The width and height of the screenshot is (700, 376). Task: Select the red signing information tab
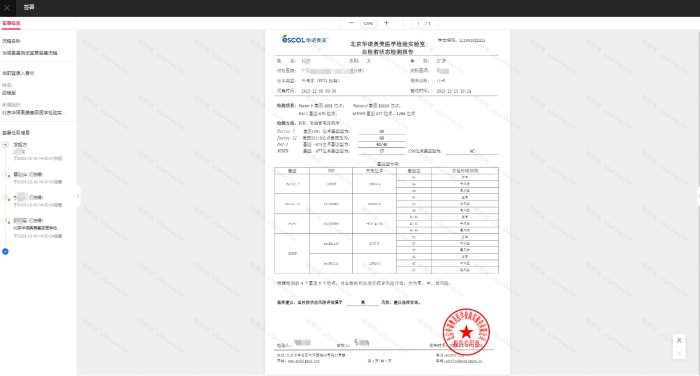(11, 23)
